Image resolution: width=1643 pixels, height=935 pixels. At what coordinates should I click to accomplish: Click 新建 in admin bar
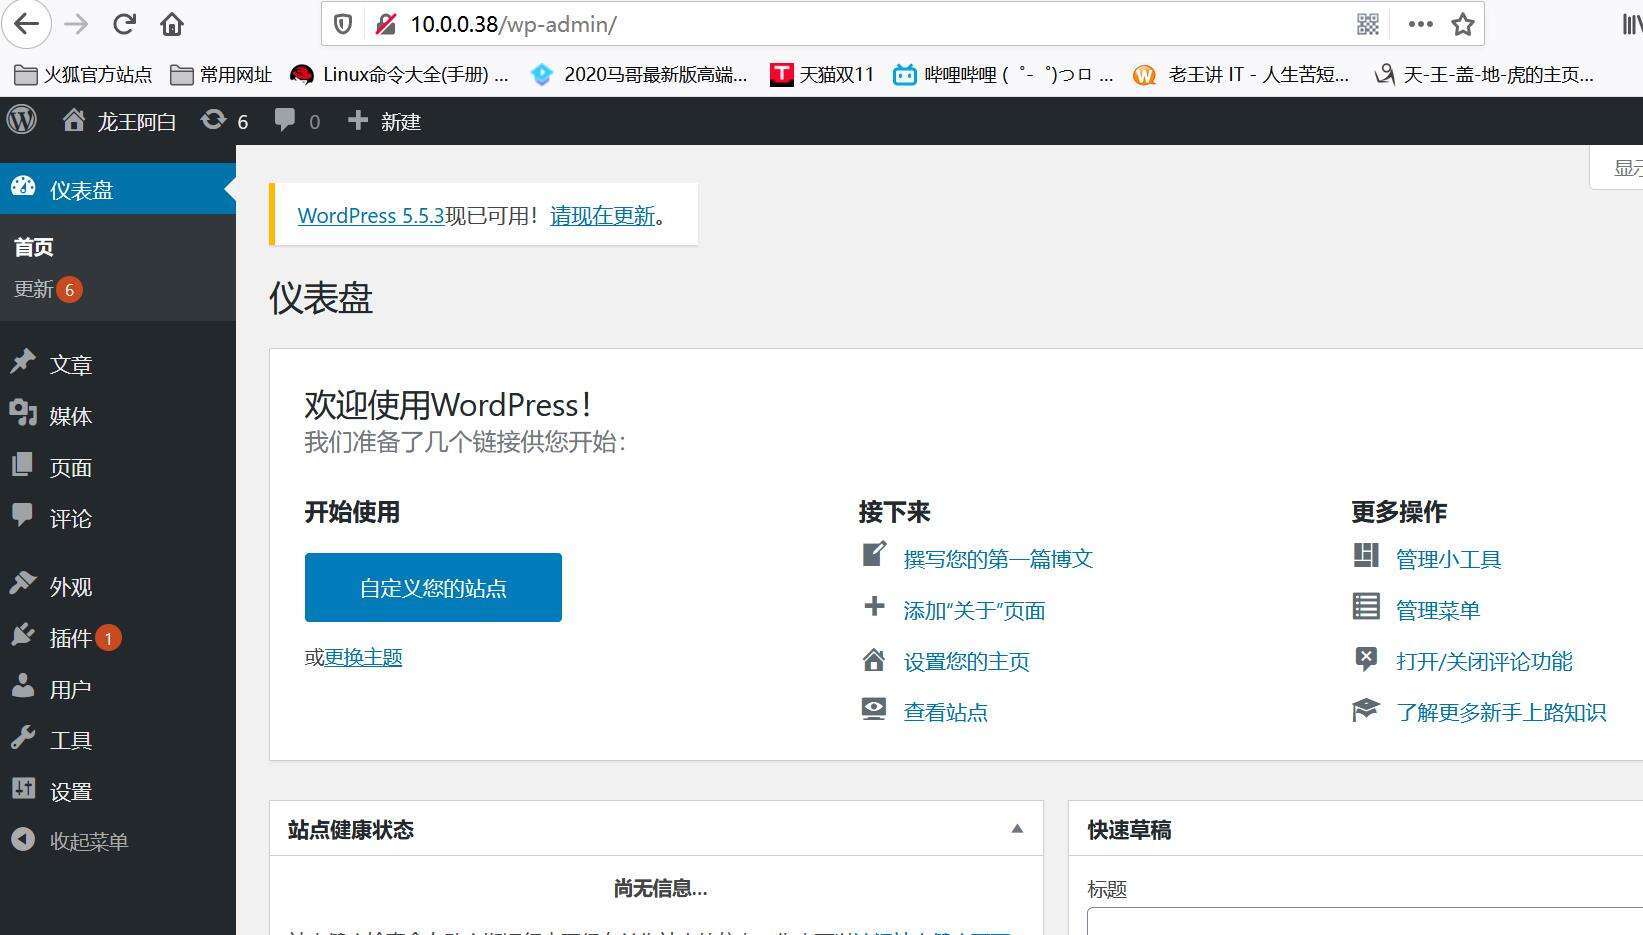[384, 121]
